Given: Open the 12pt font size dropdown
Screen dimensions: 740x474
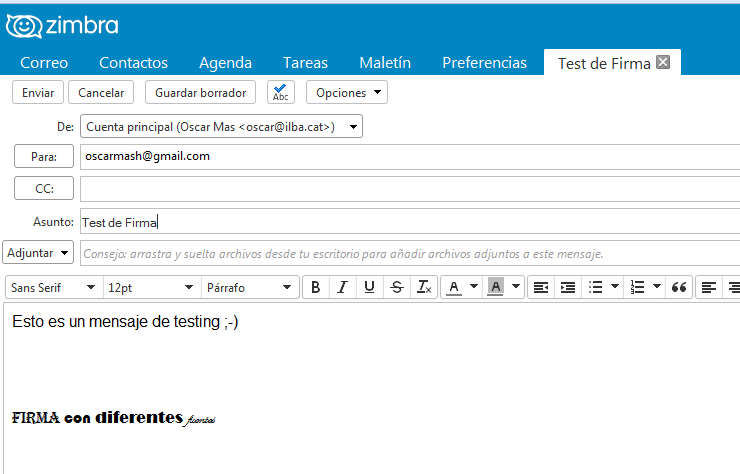Looking at the screenshot, I should click(151, 287).
